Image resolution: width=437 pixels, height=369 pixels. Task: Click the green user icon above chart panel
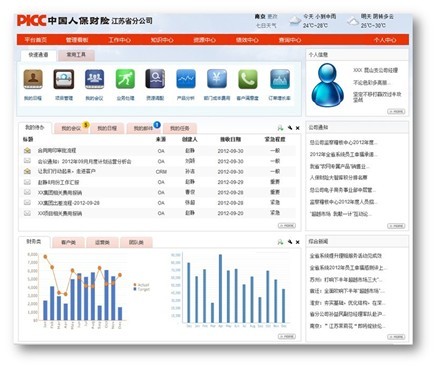(x=280, y=242)
